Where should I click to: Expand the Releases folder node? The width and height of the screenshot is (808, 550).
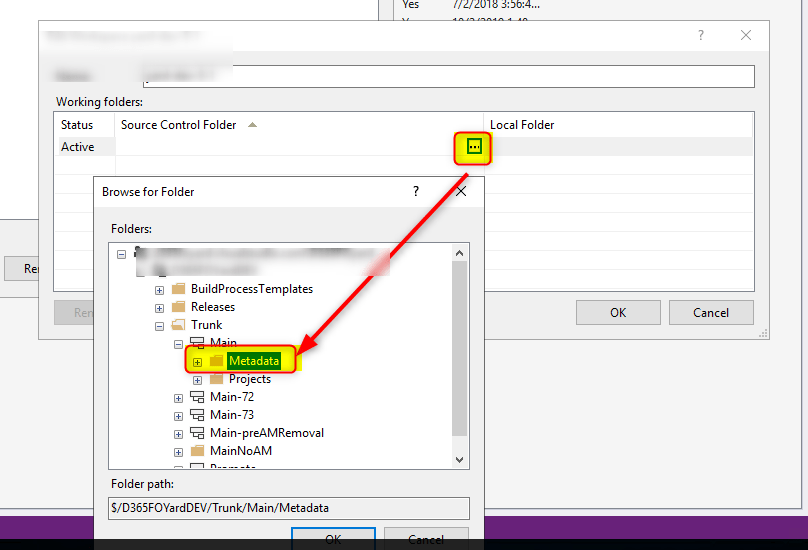point(160,307)
